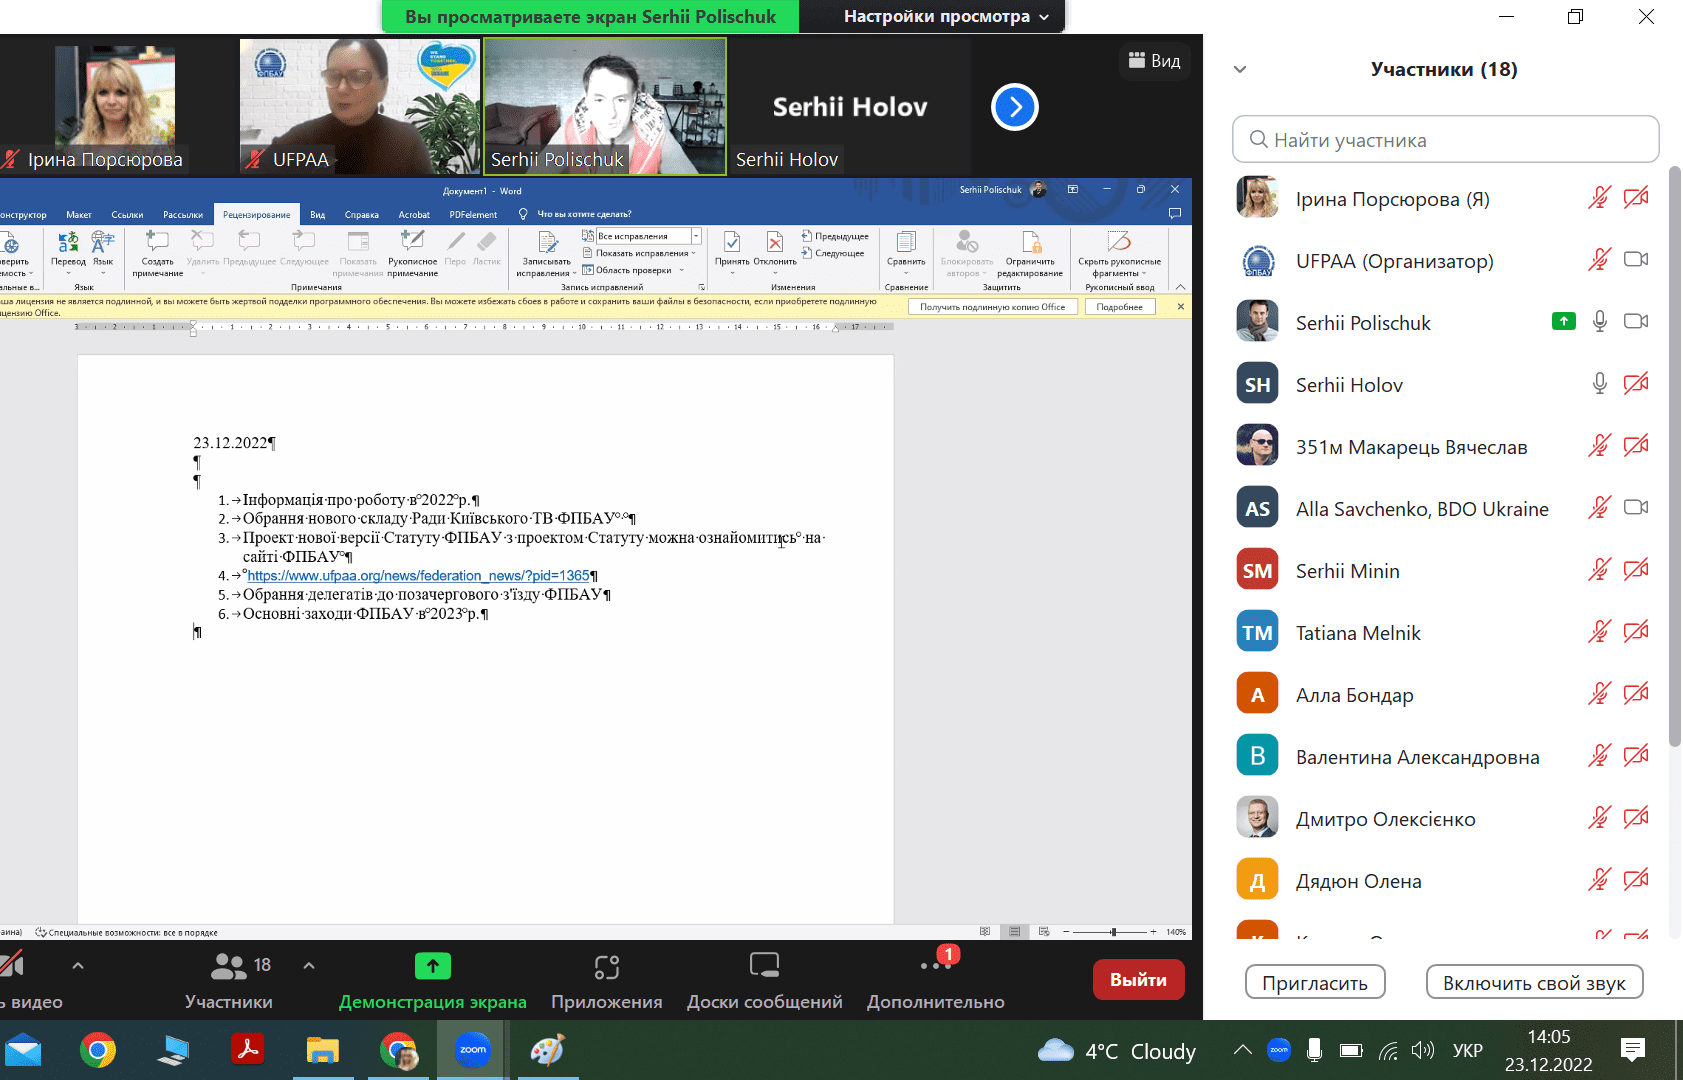Click the red Выйти leave button
Viewport: 1683px width, 1080px height.
1138,980
